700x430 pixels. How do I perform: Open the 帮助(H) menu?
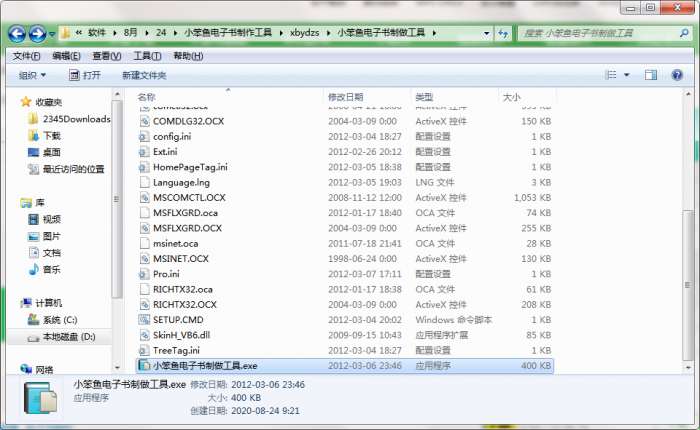pos(188,56)
